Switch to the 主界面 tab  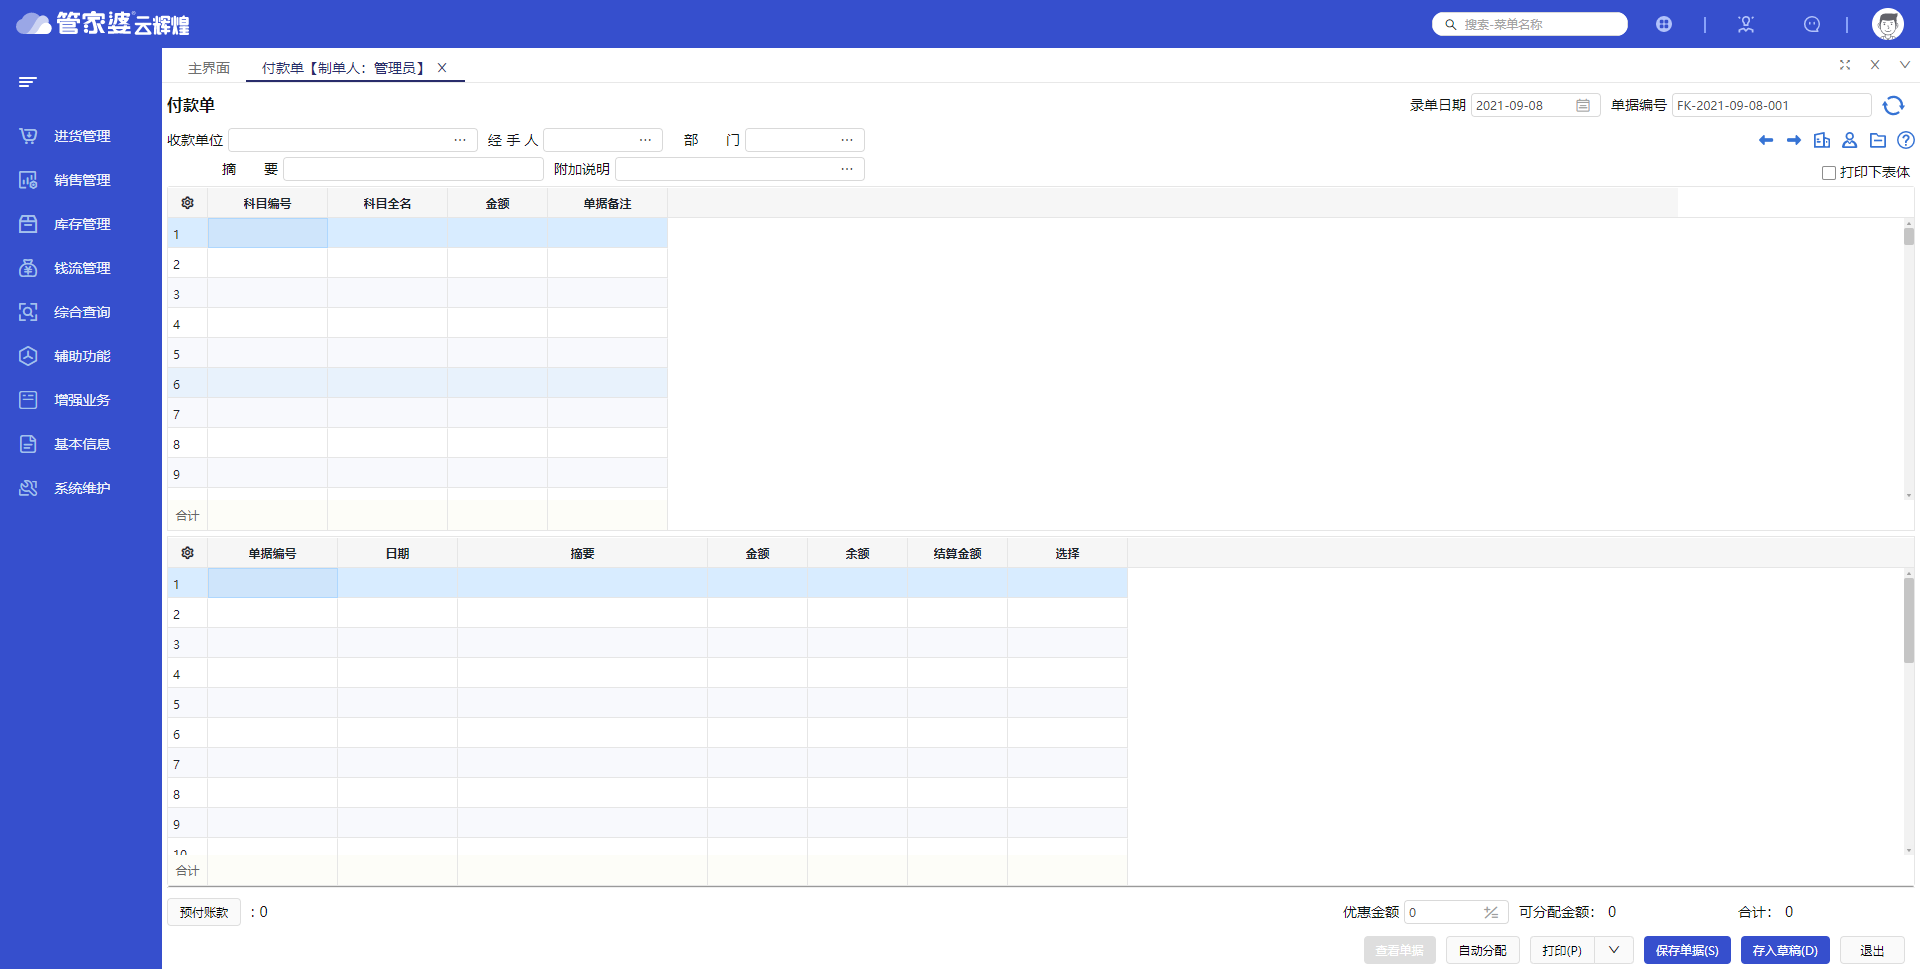pos(209,68)
